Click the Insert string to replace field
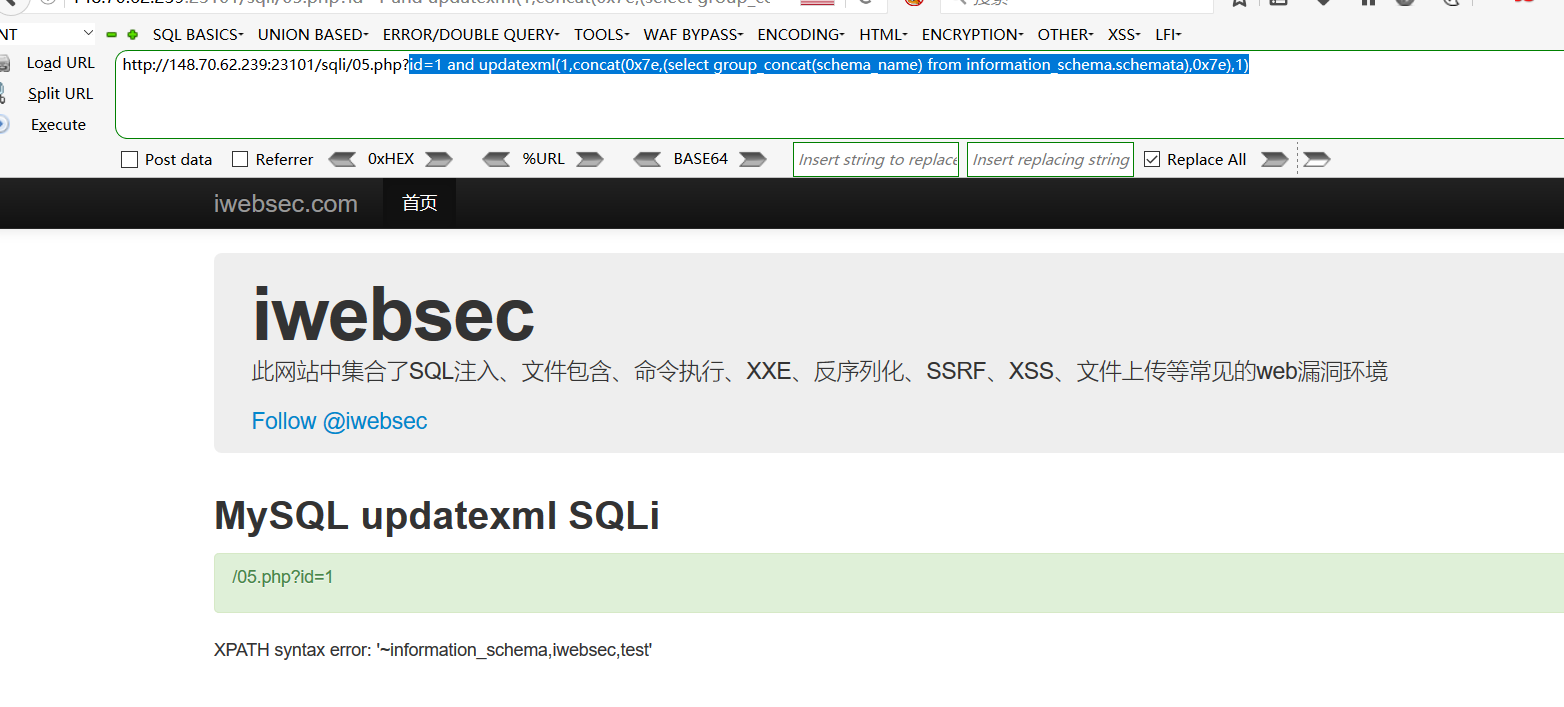Screen dimensions: 1564x707 (876, 159)
